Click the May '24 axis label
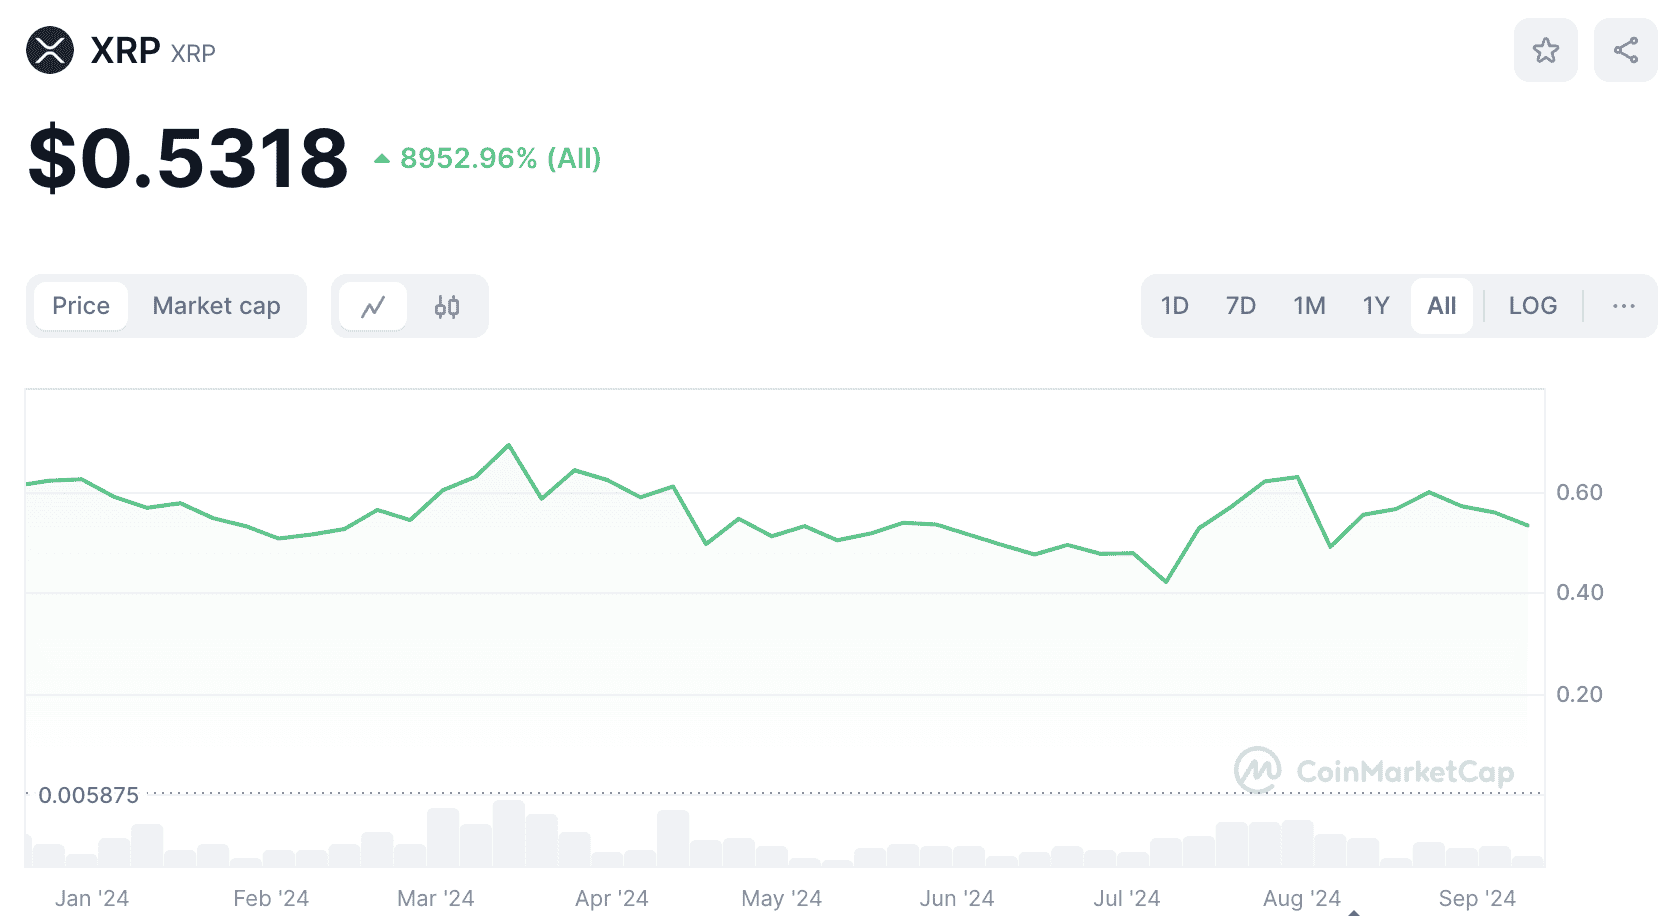 (x=782, y=898)
